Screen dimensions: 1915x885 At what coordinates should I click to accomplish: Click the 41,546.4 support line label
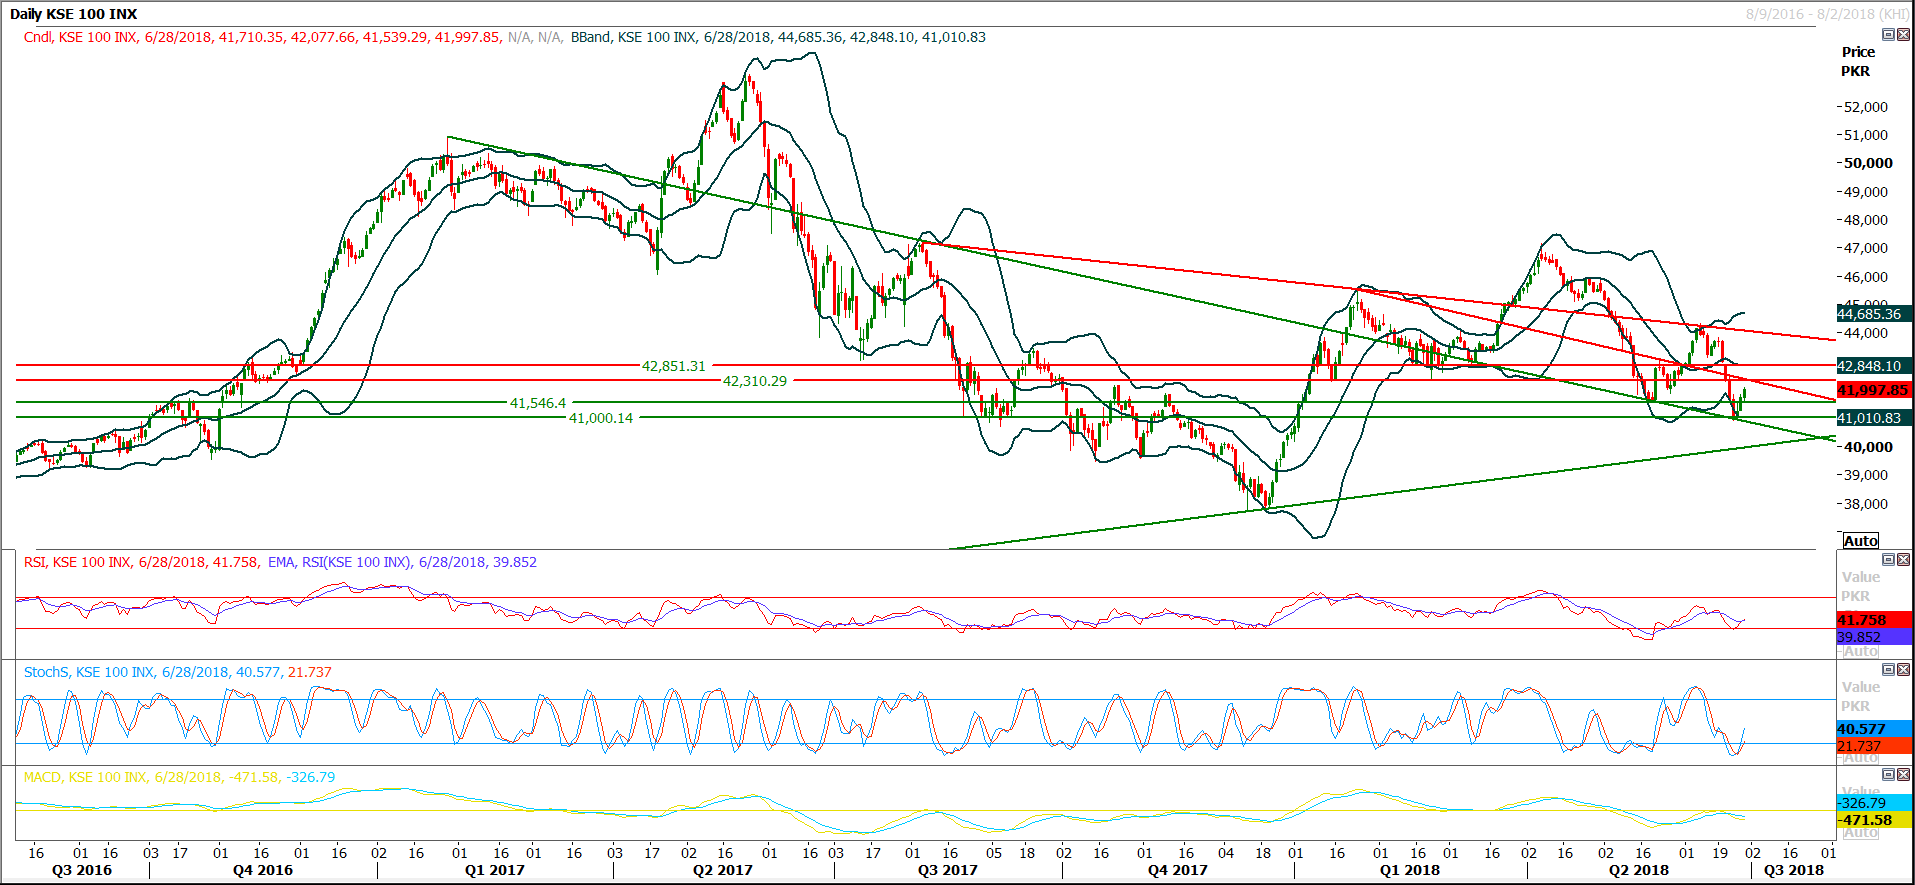point(538,403)
